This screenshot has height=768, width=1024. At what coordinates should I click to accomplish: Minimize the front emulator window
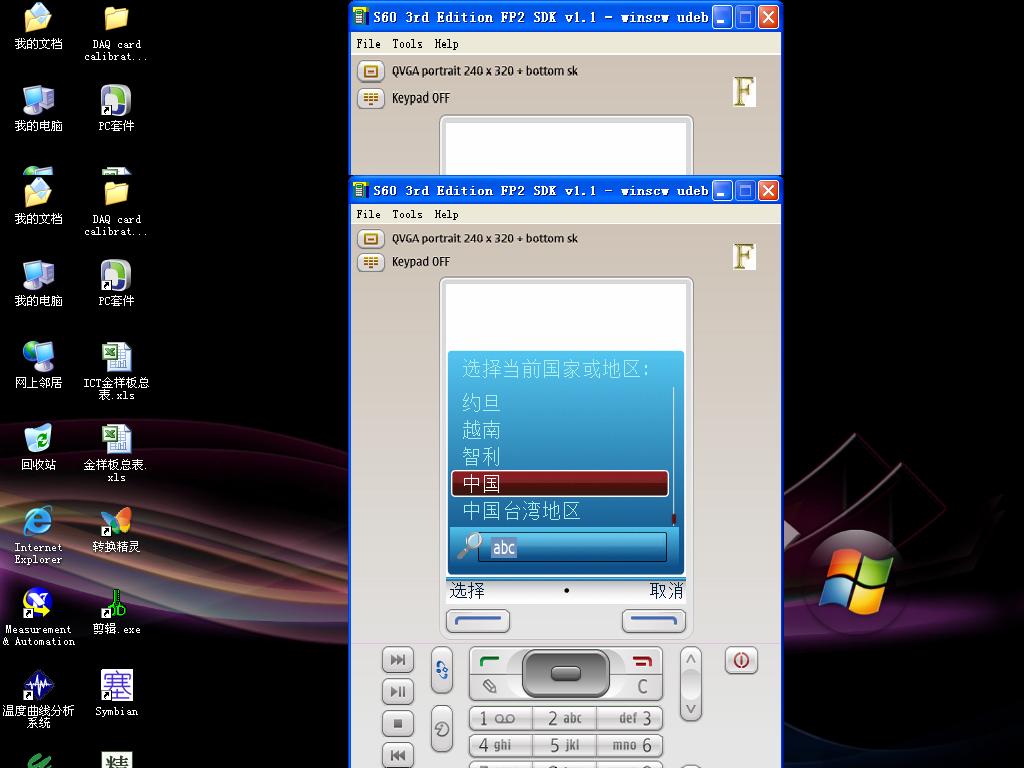722,191
